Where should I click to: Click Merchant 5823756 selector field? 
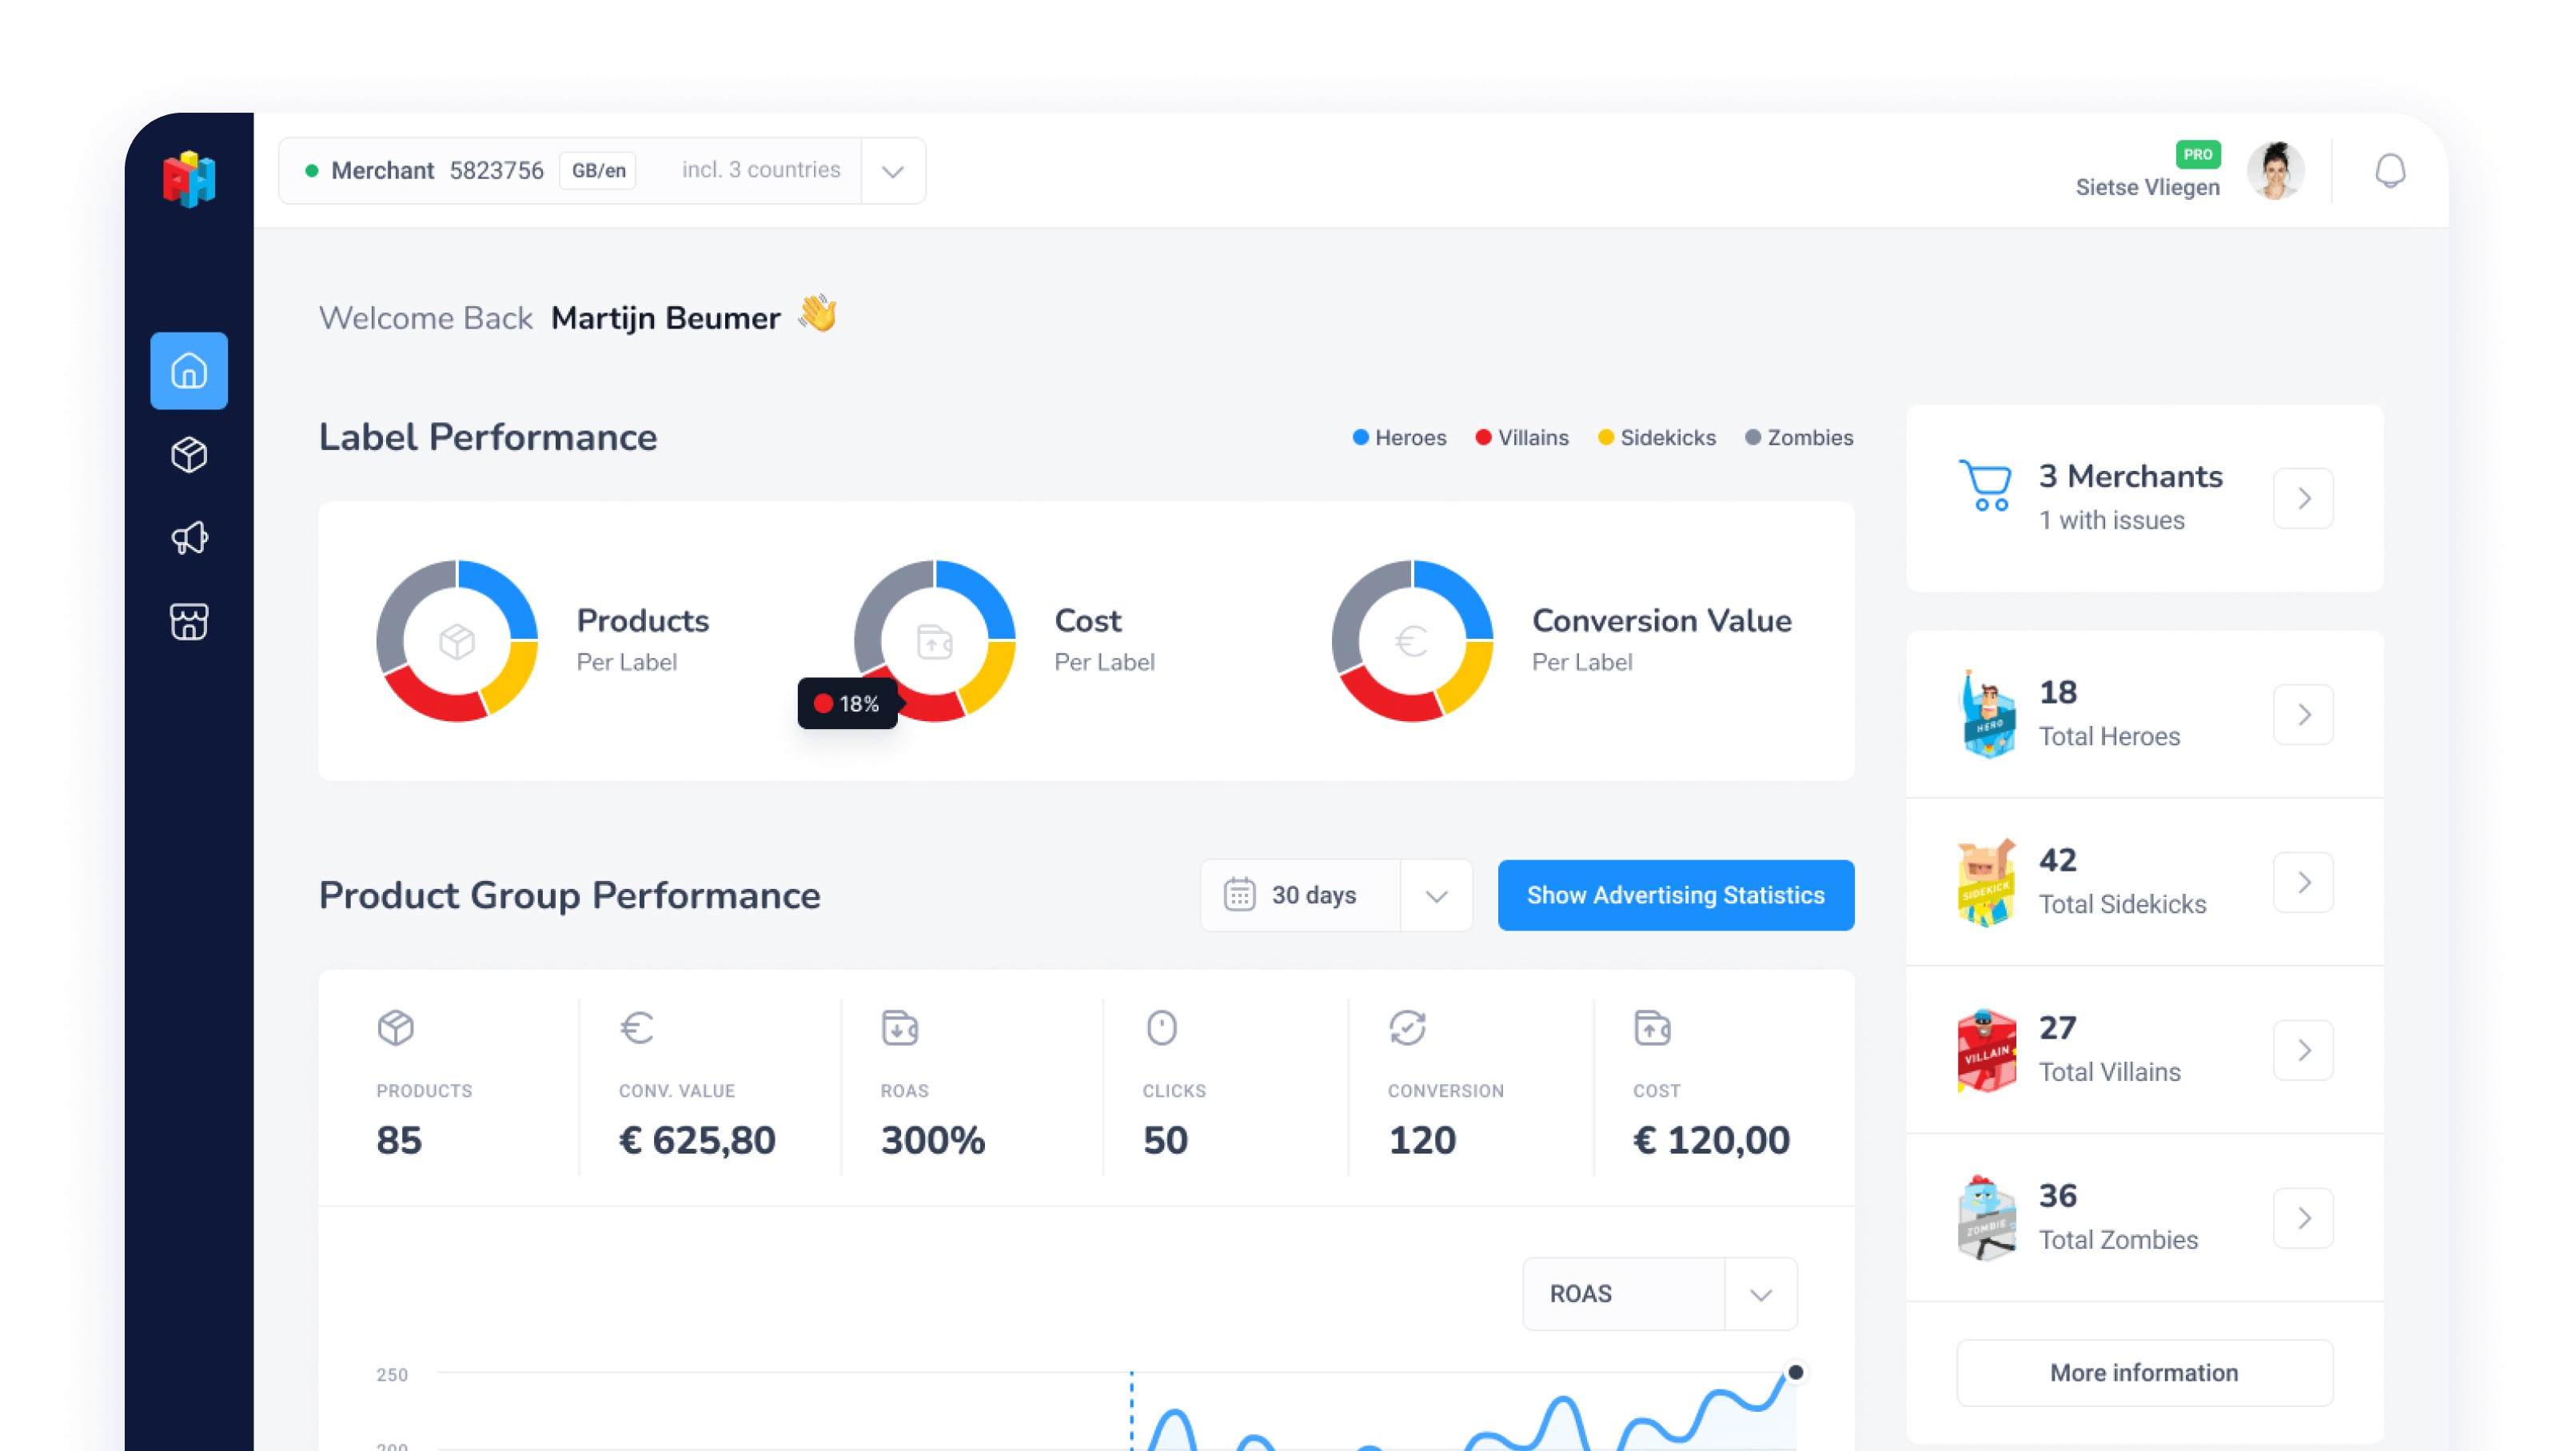(602, 171)
